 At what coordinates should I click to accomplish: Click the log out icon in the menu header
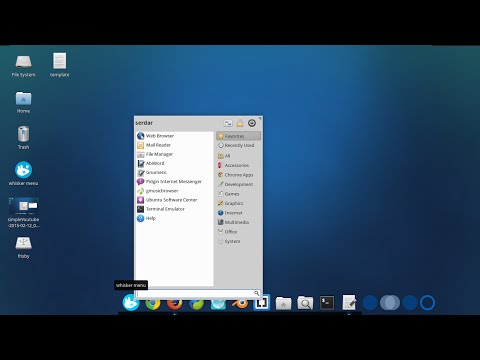click(x=252, y=123)
